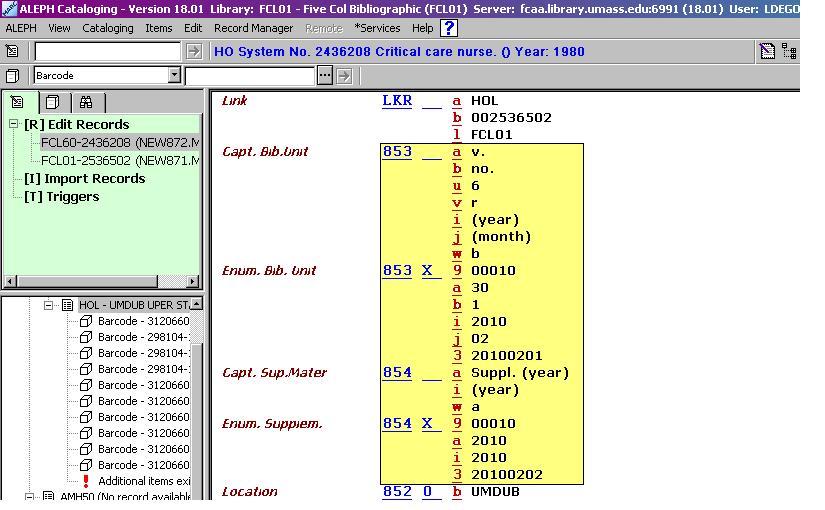Collapse the AMH50 tree node
The width and height of the screenshot is (825, 510).
point(31,497)
